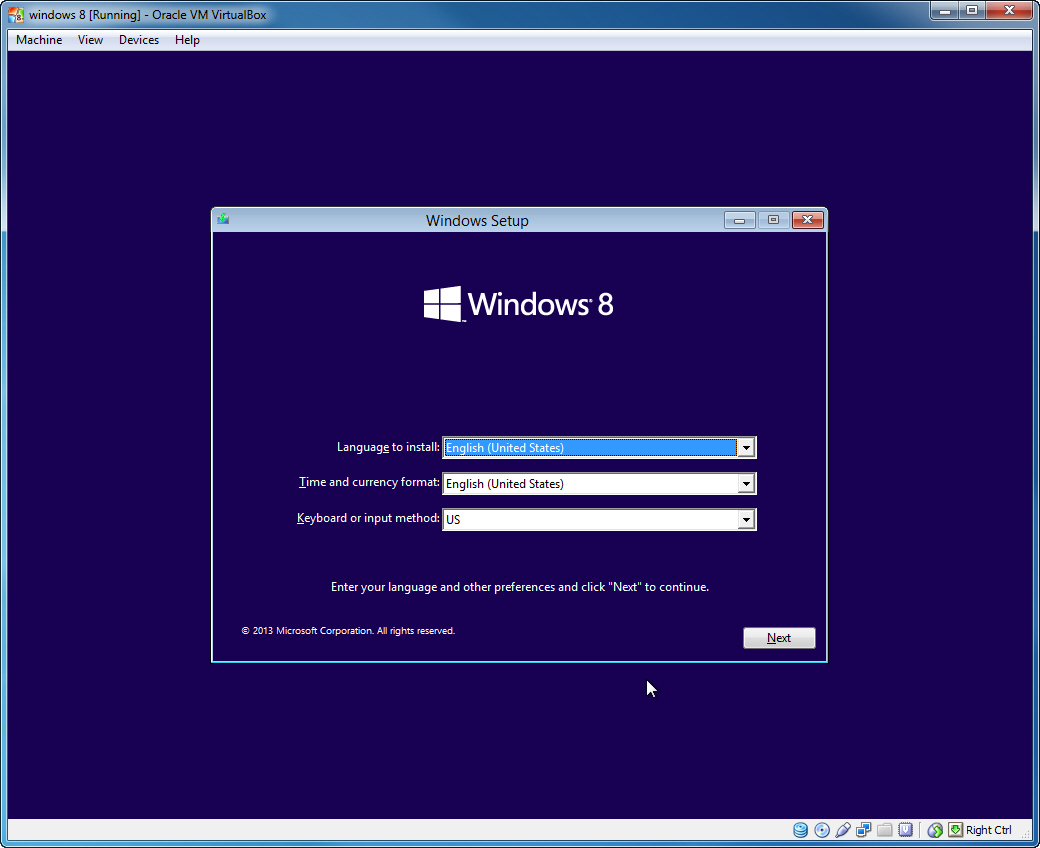1040x848 pixels.
Task: Click the shared folders status icon
Action: point(884,830)
